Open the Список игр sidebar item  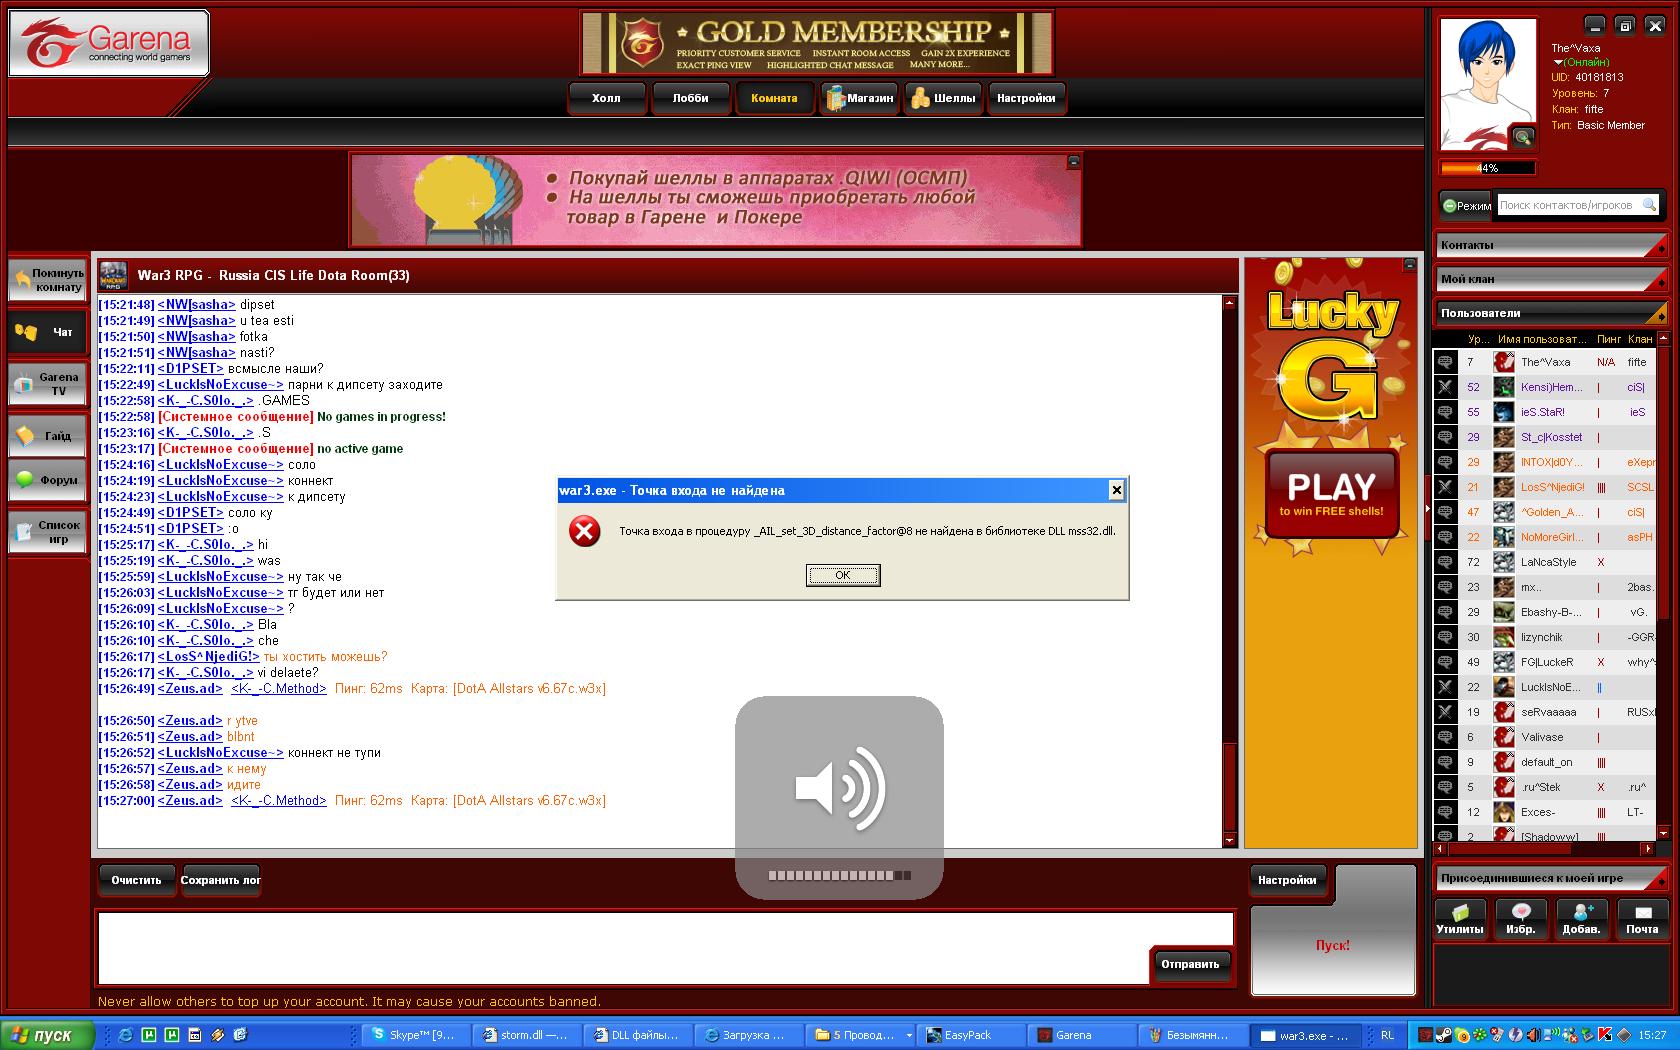(x=48, y=532)
